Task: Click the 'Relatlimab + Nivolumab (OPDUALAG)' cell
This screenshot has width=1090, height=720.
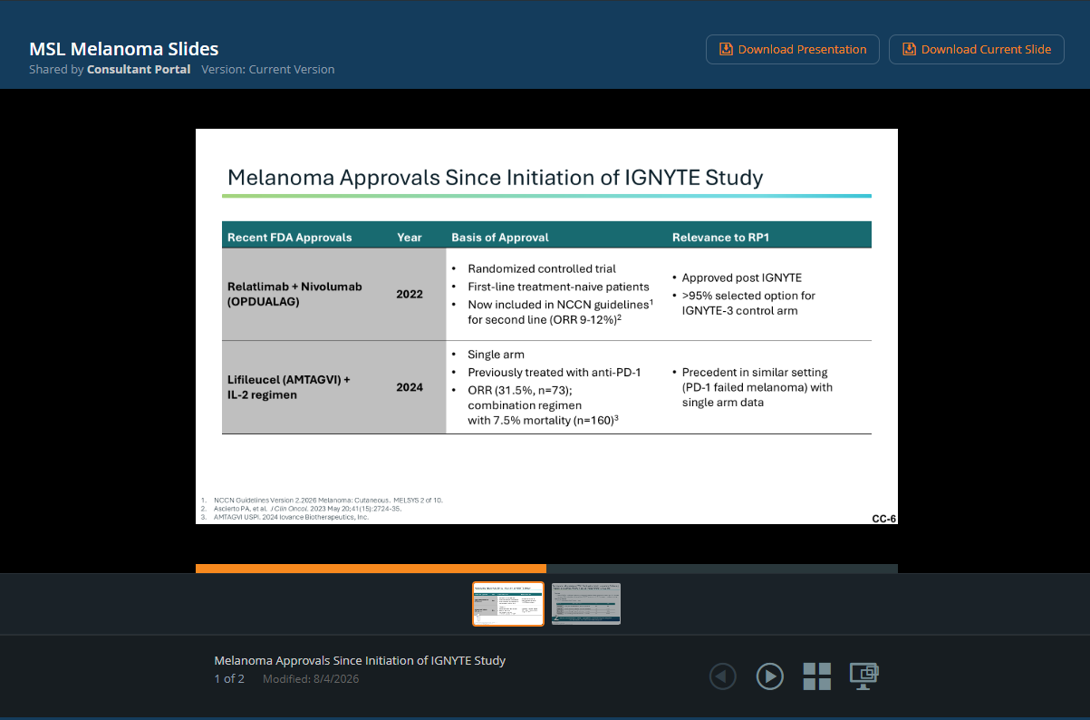Action: (295, 294)
